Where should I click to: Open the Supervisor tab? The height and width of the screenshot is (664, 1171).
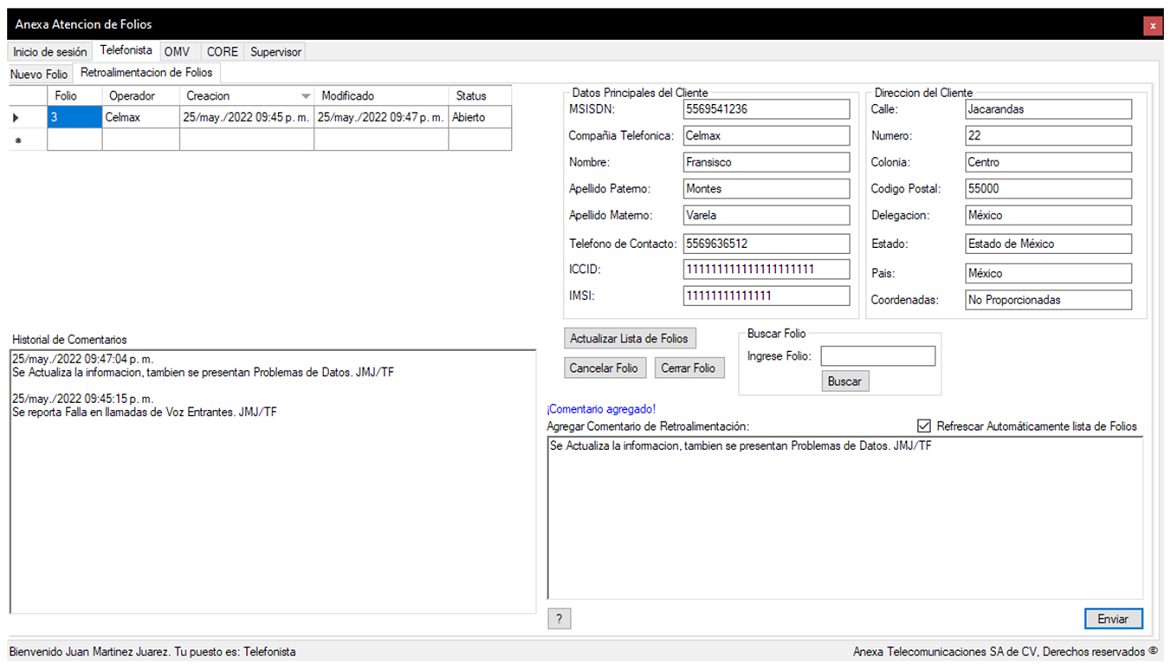[x=275, y=52]
